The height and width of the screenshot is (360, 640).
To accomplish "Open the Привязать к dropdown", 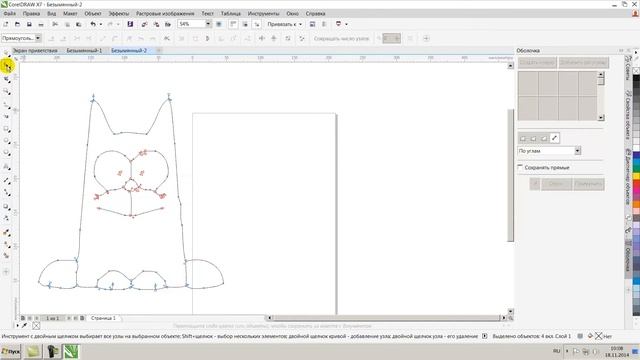I will point(284,24).
